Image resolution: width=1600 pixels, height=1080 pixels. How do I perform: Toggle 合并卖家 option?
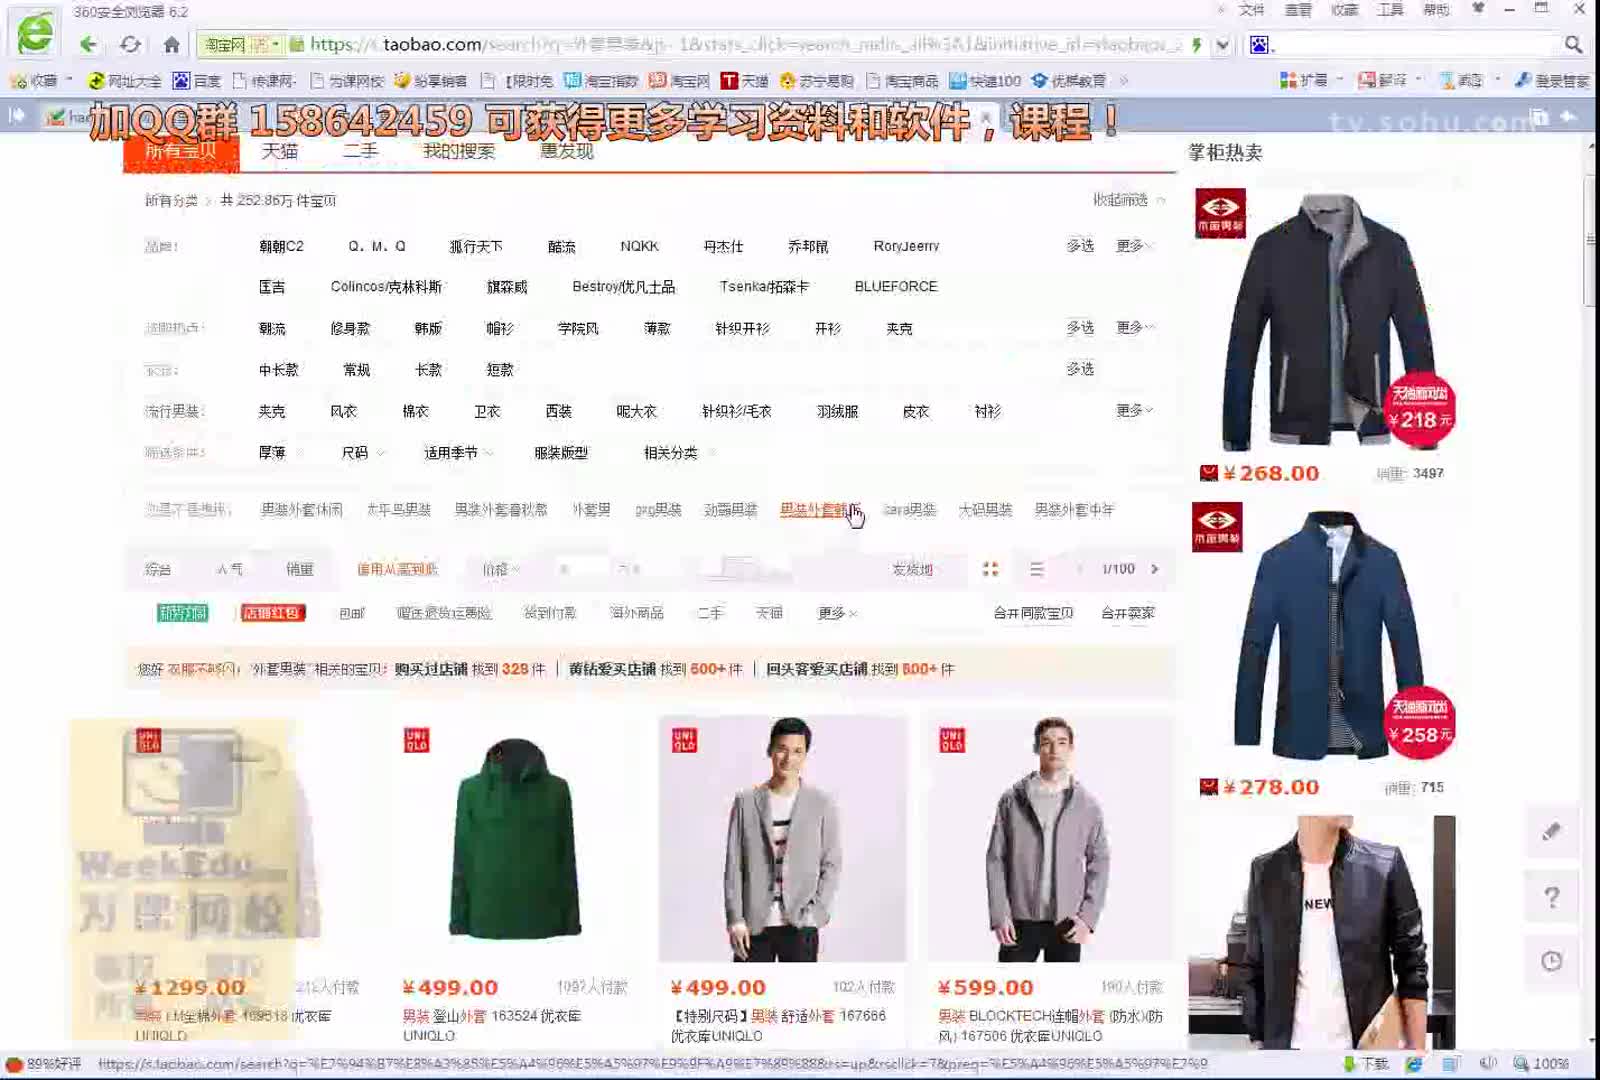(1128, 613)
